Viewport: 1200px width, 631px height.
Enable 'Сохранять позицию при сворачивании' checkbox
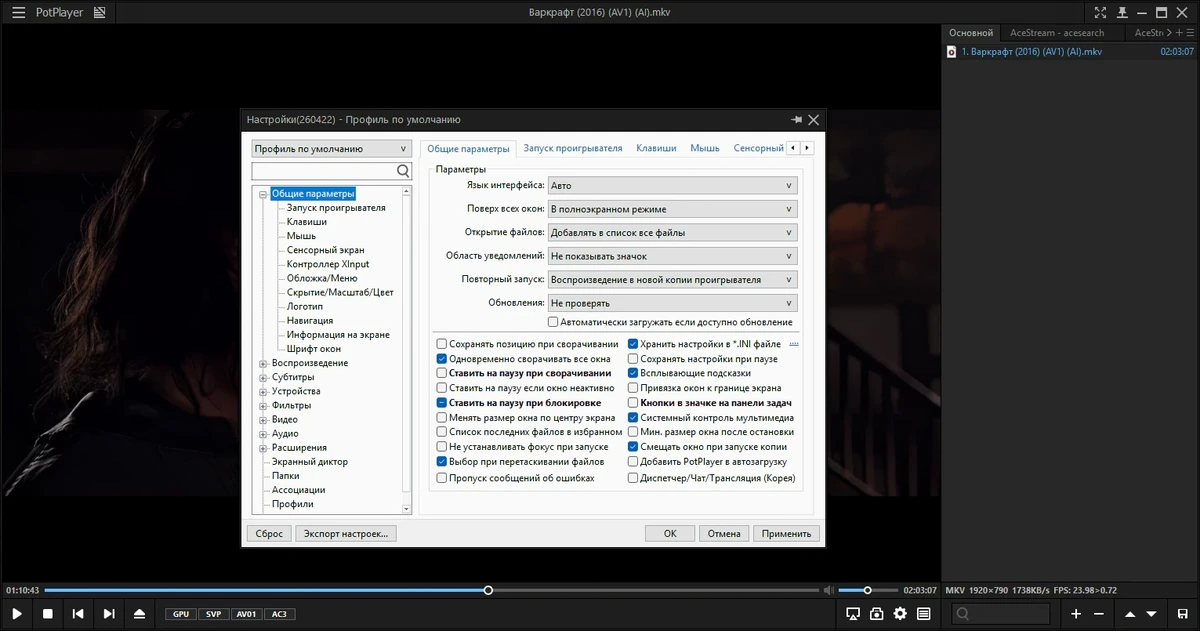tap(442, 344)
